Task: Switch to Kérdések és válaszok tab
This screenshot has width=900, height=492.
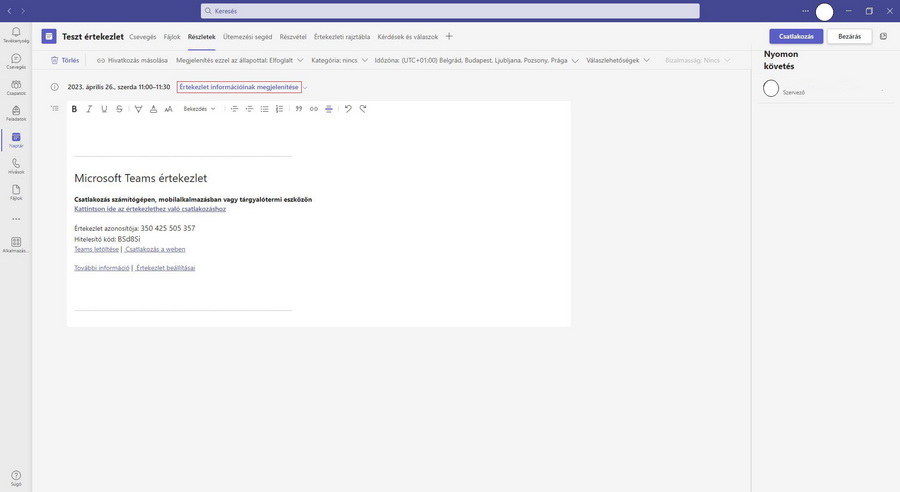Action: (408, 37)
